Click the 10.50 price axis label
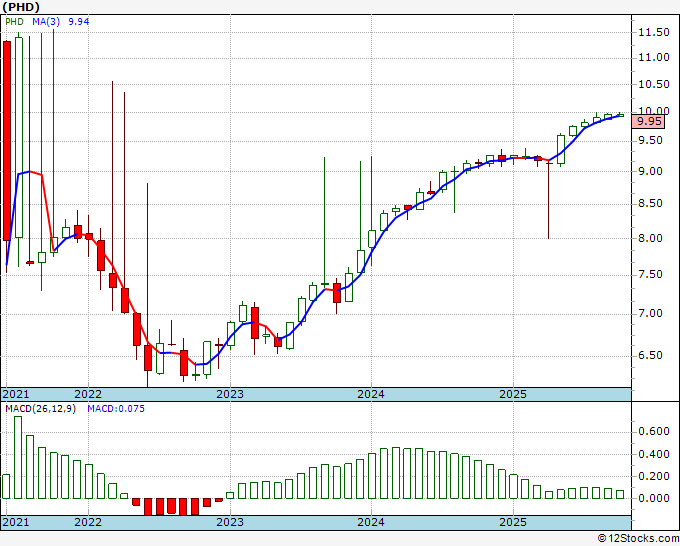680x546 pixels. (x=654, y=84)
